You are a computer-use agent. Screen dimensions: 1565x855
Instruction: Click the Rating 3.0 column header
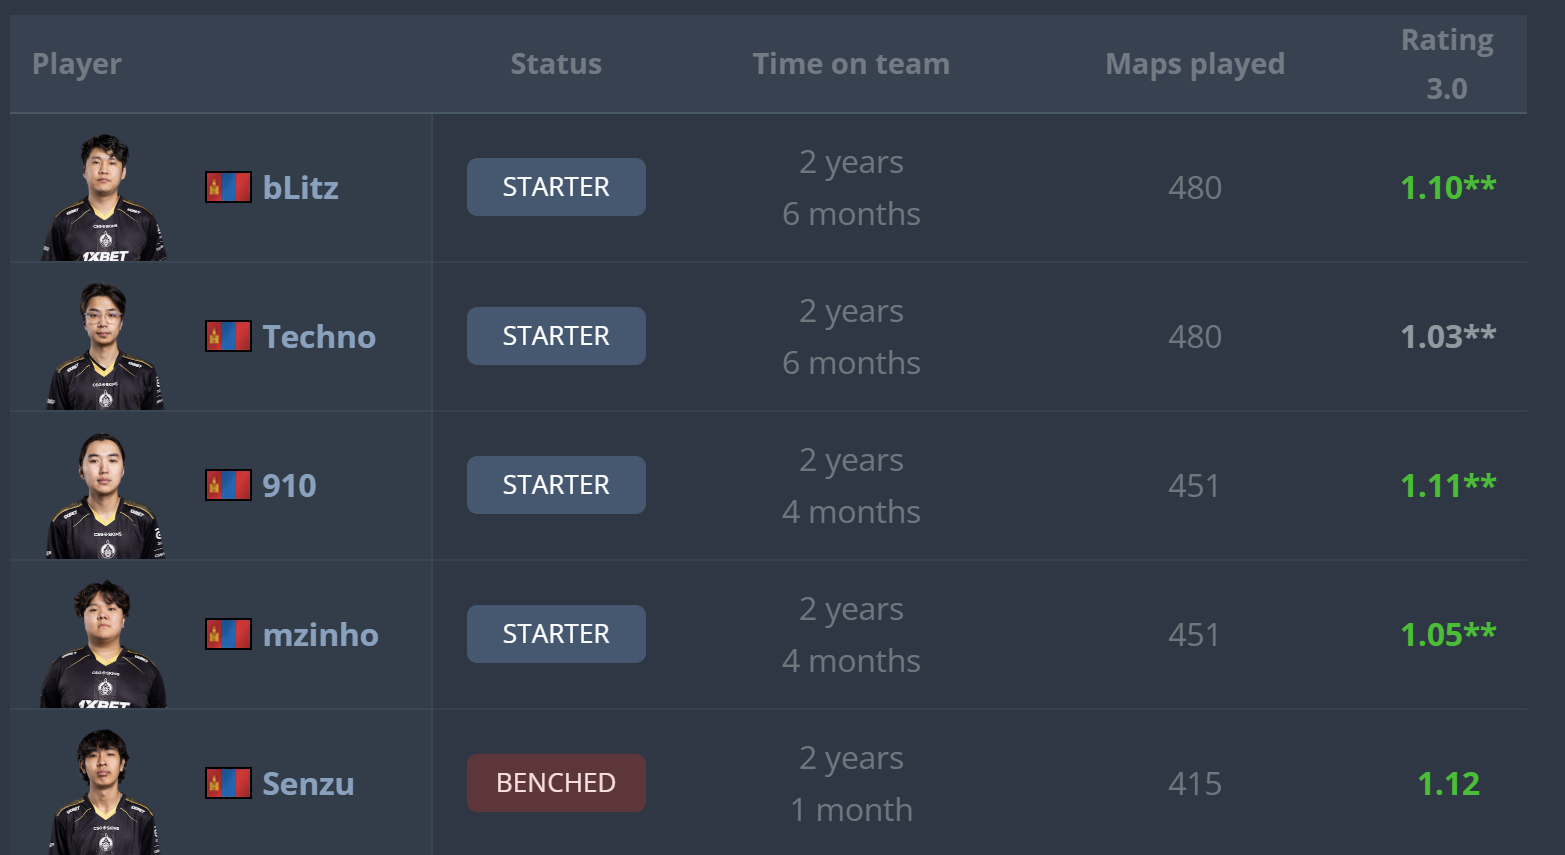pos(1447,64)
